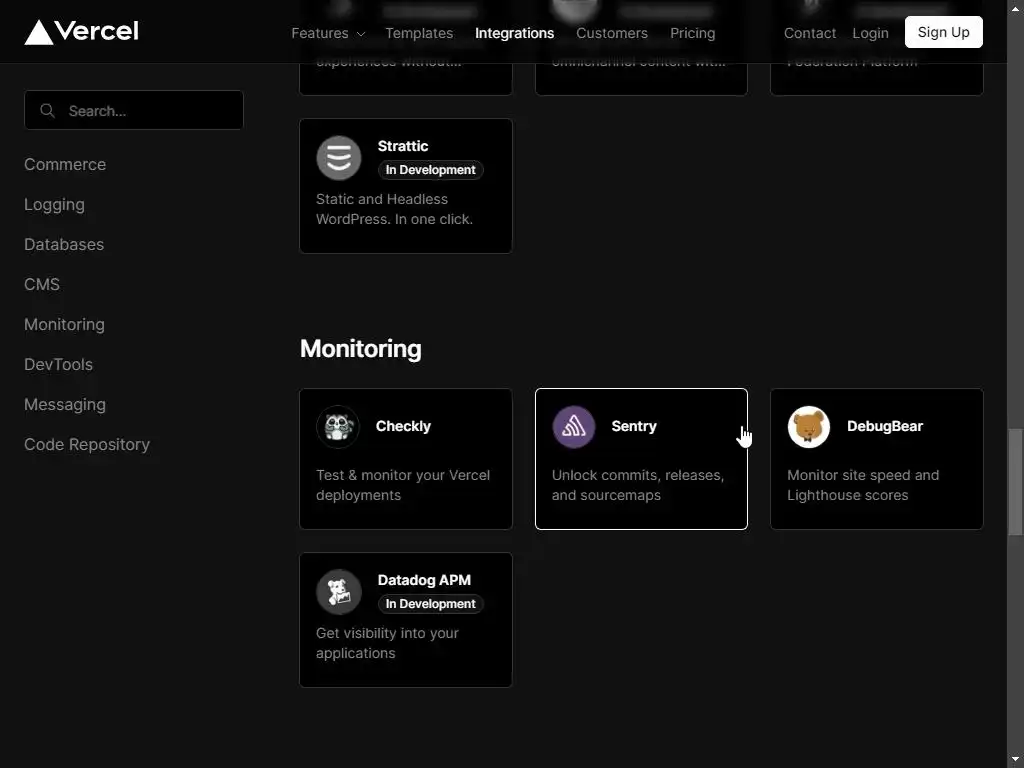Image resolution: width=1024 pixels, height=768 pixels.
Task: Expand the Features dropdown chevron
Action: pos(361,34)
